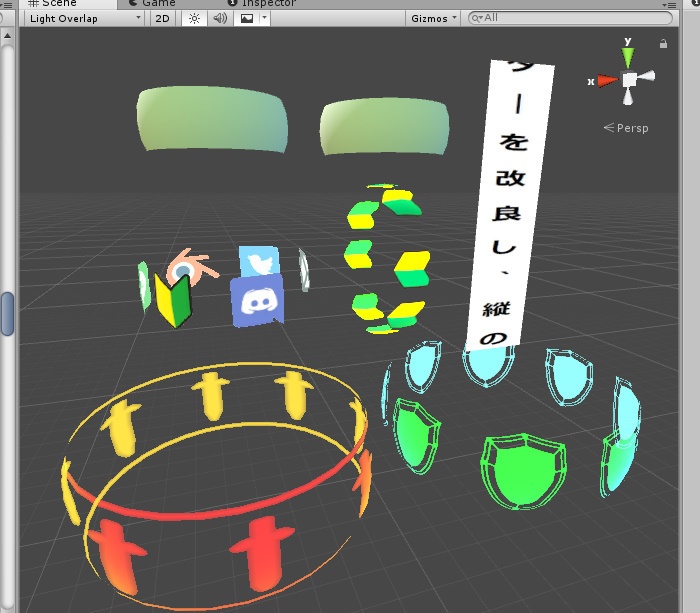Open the Inspector tab

pyautogui.click(x=262, y=4)
